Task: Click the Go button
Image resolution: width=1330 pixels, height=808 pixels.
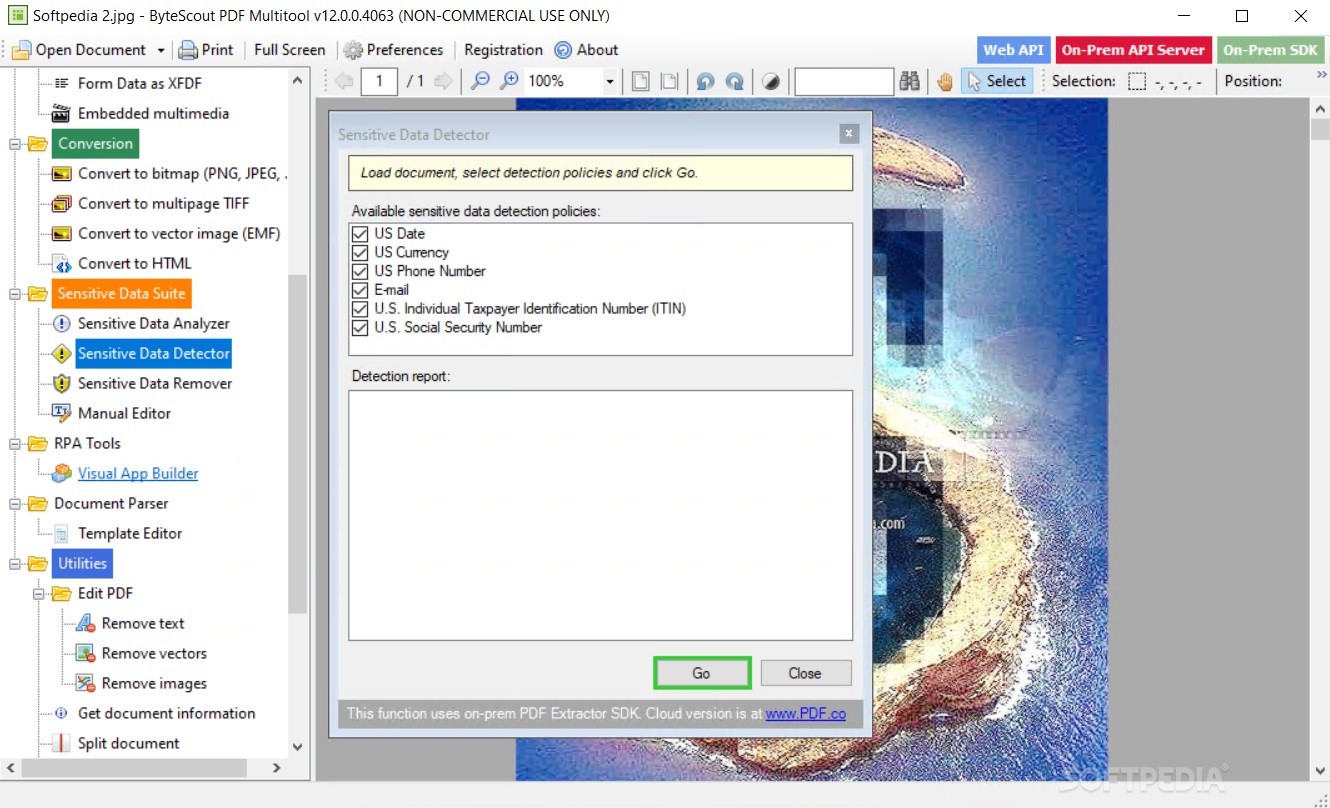Action: pyautogui.click(x=701, y=673)
